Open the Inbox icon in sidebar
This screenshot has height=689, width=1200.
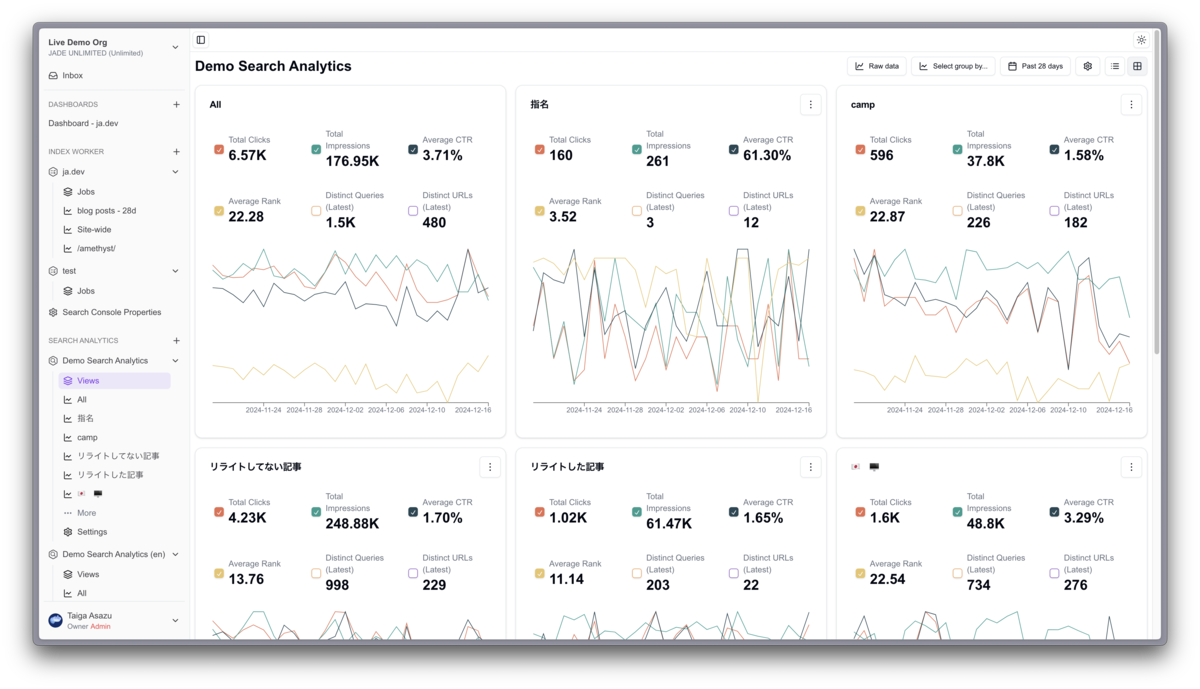coord(54,75)
